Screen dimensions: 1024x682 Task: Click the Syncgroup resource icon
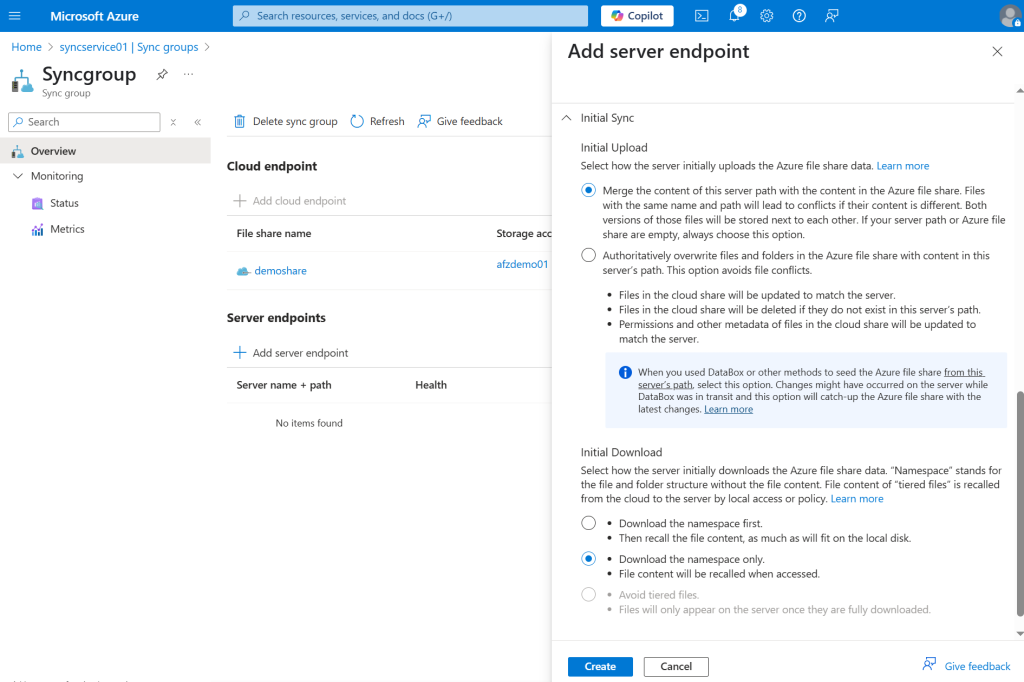point(22,81)
